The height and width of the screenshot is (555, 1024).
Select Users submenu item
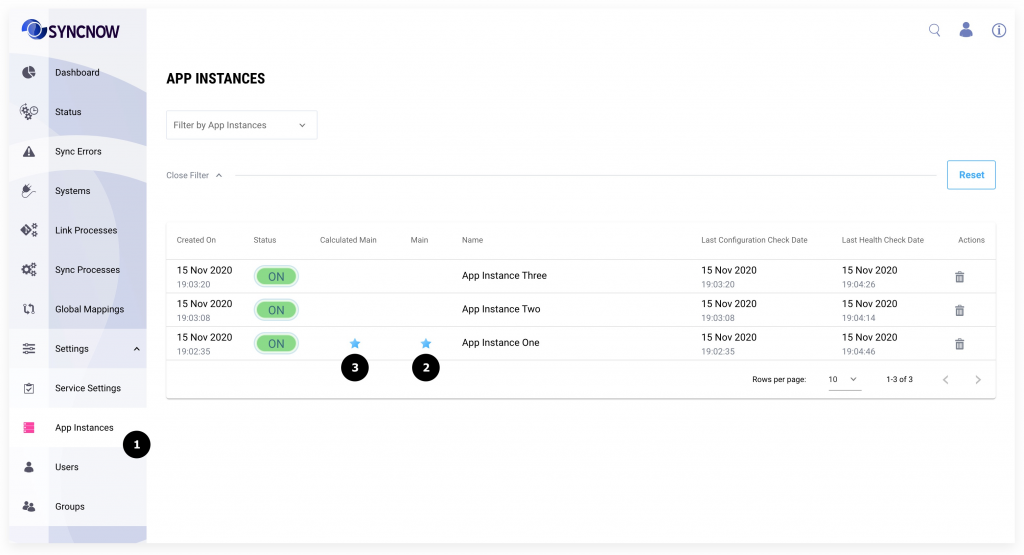pos(67,467)
